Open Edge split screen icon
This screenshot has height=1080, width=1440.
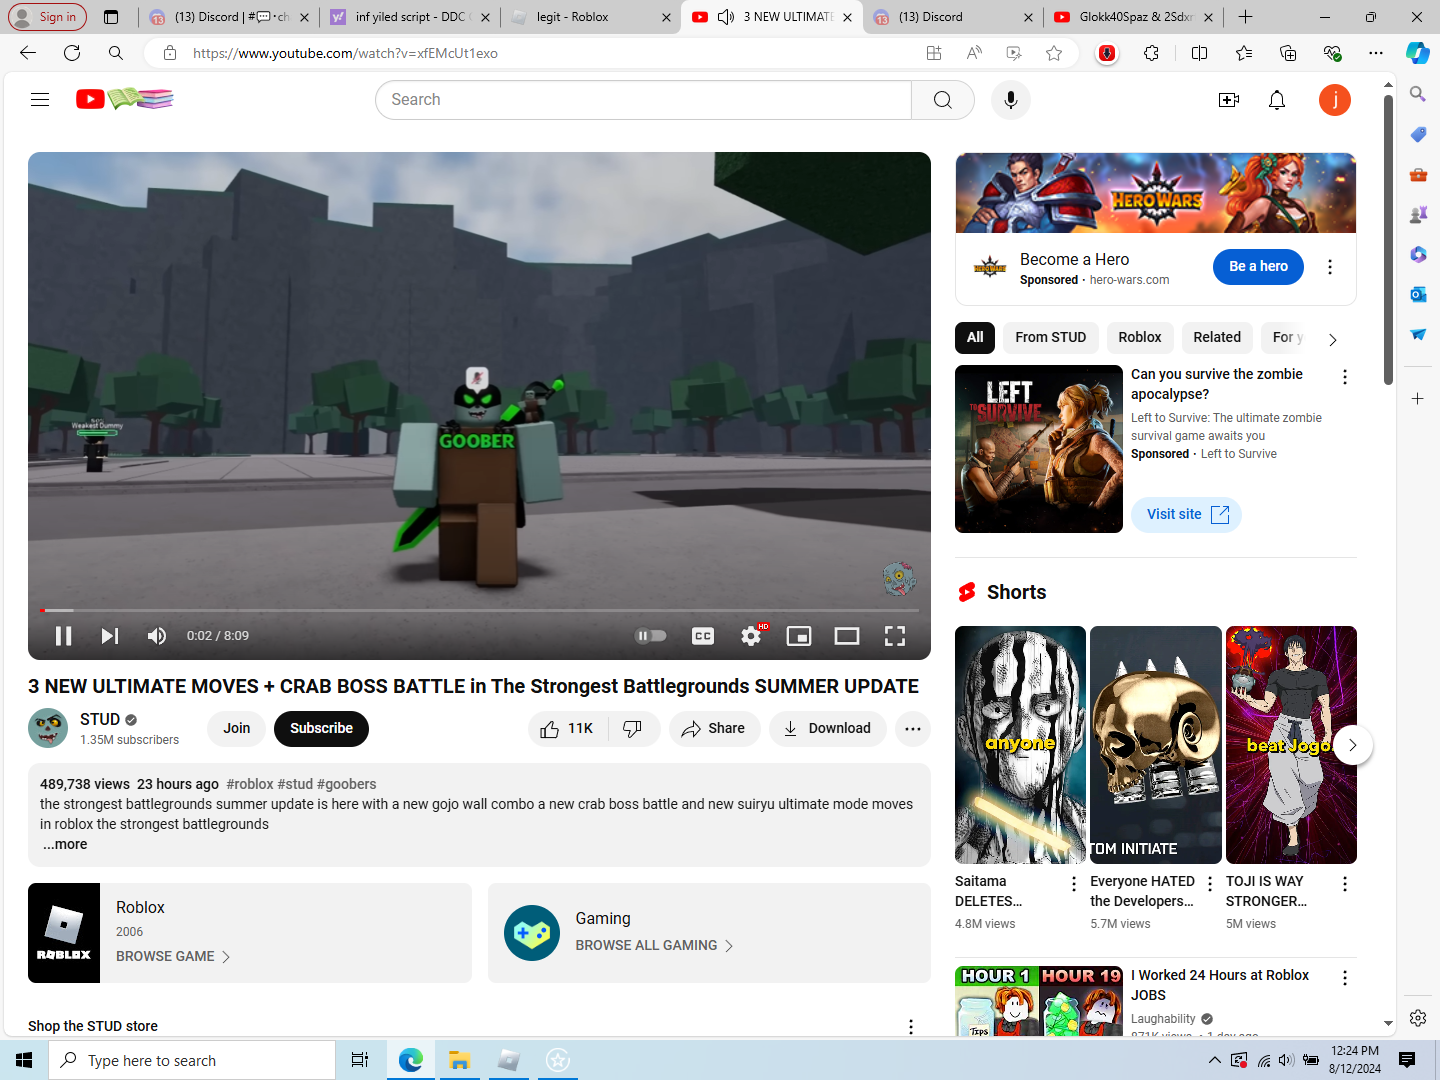pyautogui.click(x=1200, y=53)
